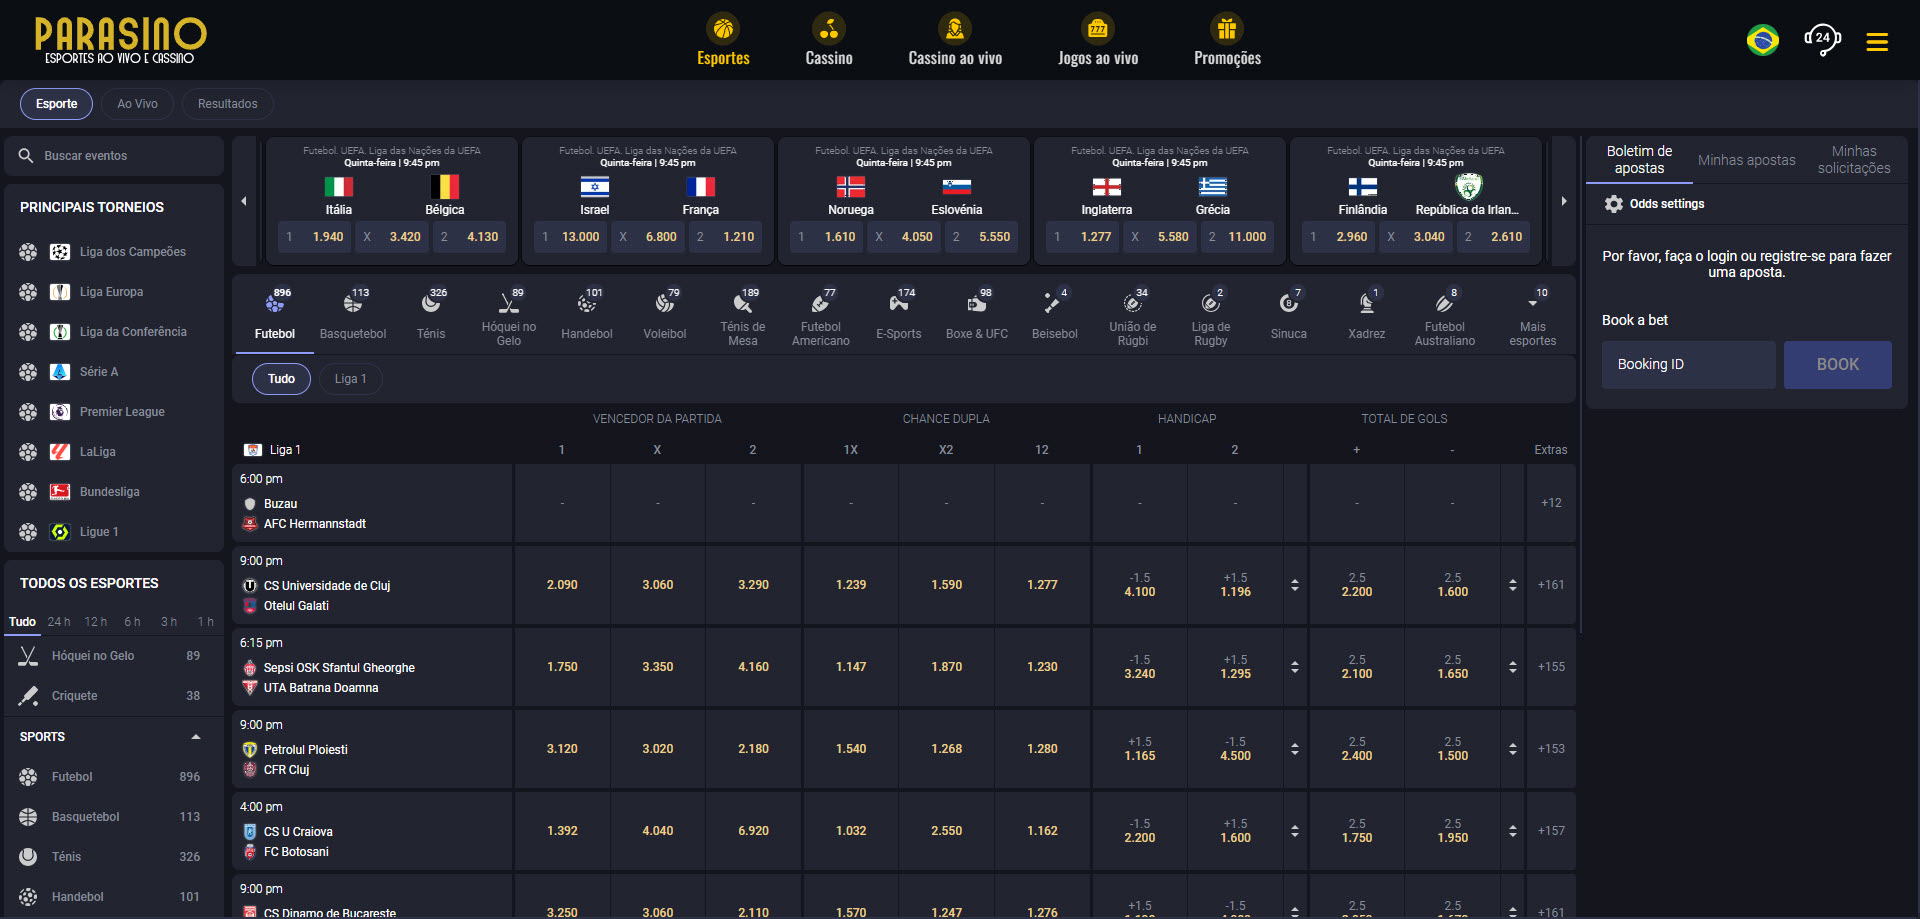Screen dimensions: 1920x919
Task: Filter sports by 3 h timeframe
Action: [169, 622]
